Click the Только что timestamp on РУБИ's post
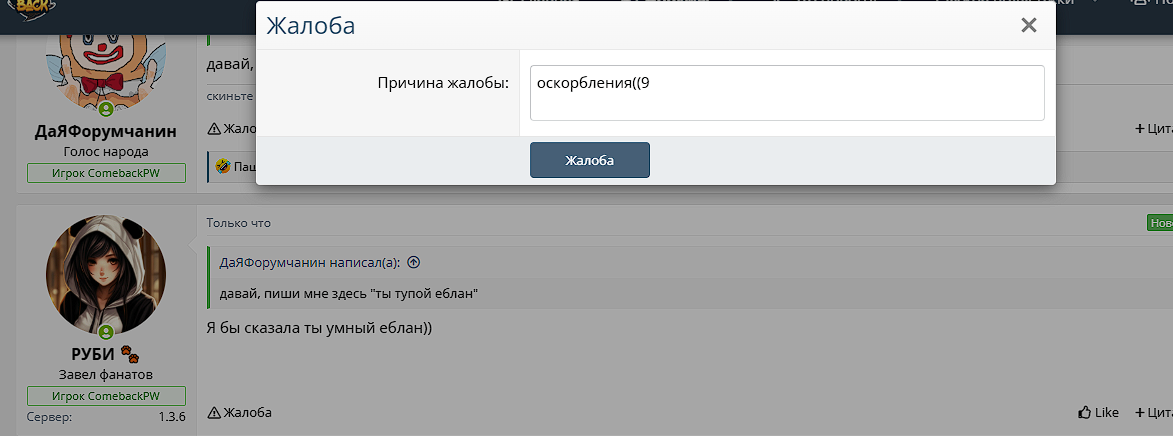Screen dimensions: 1173x436 click(x=238, y=223)
